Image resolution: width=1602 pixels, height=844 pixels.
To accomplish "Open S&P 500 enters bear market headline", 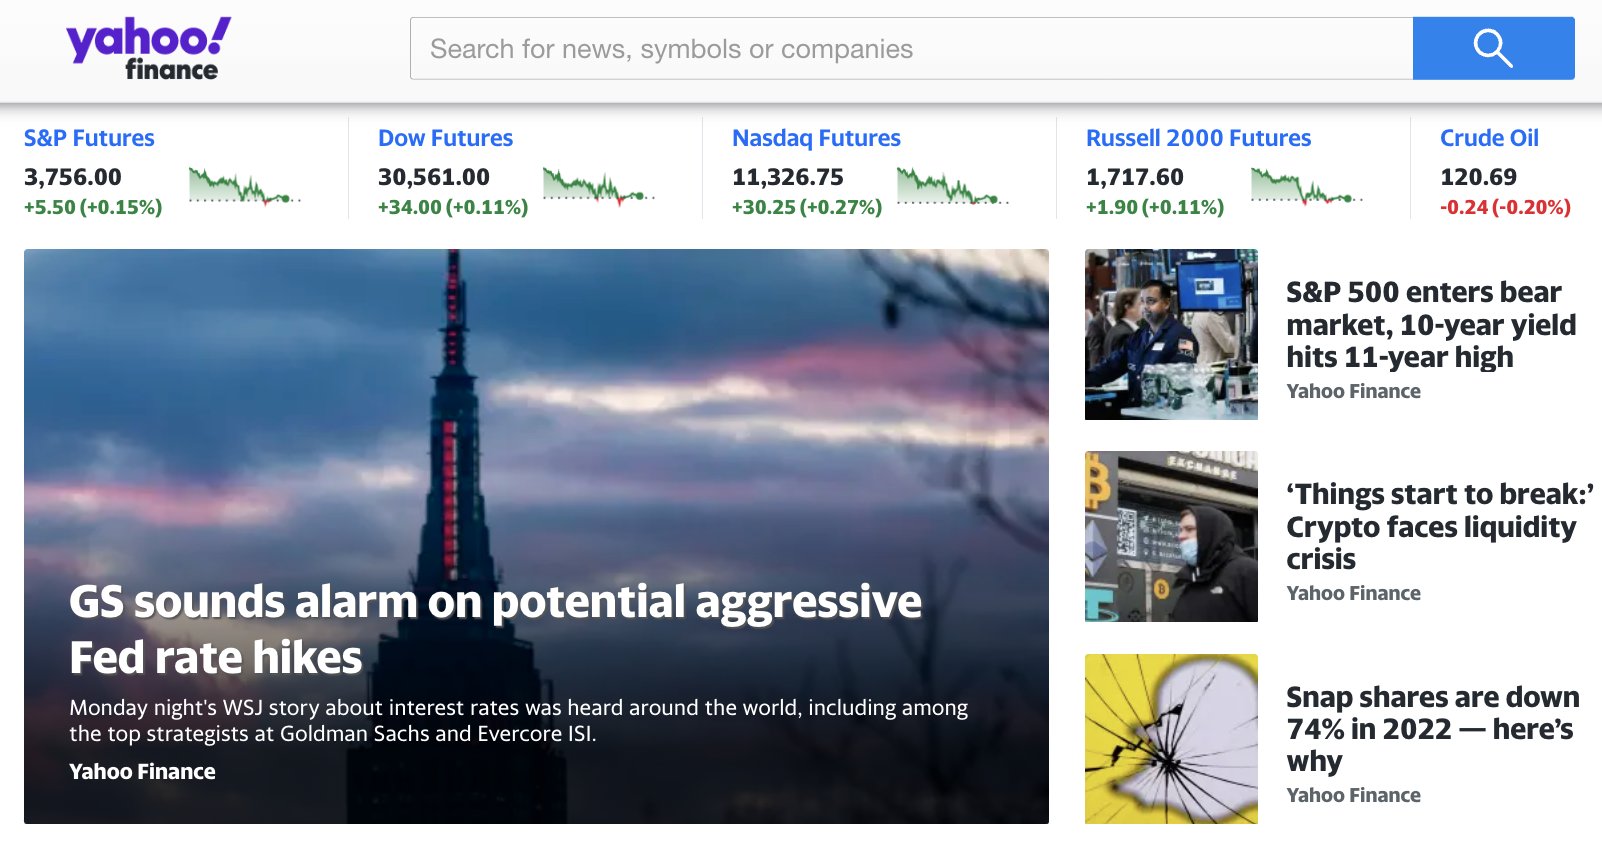I will click(1431, 324).
